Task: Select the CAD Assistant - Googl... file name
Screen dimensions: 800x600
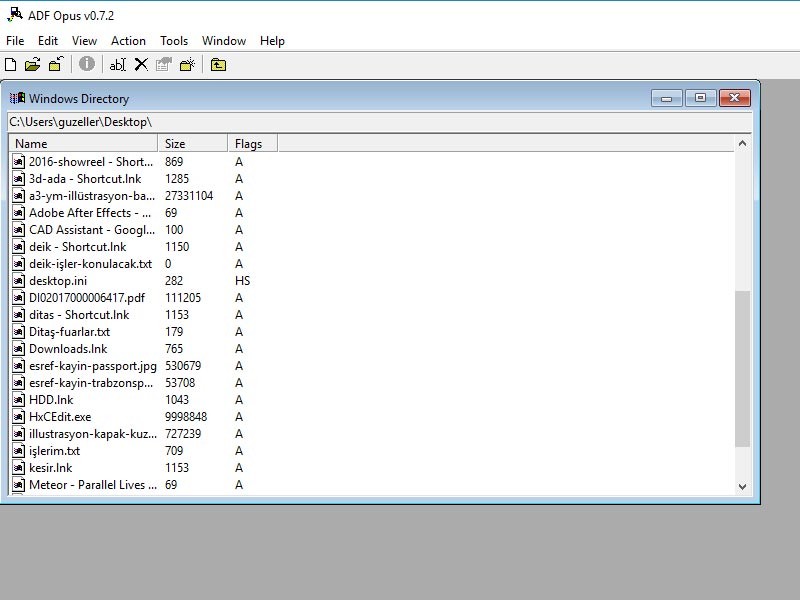Action: click(x=92, y=230)
